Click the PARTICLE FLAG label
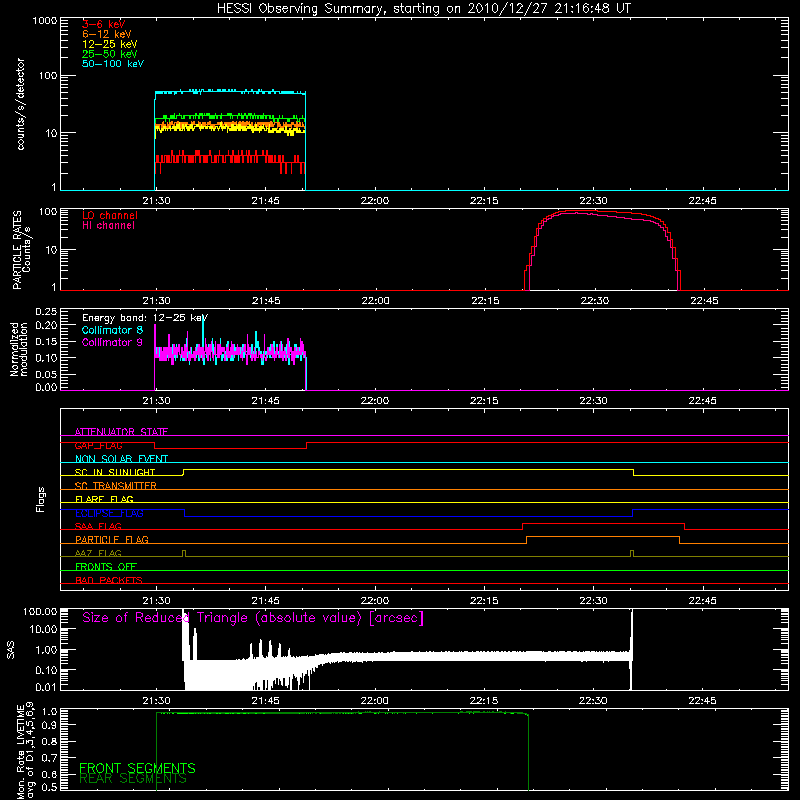This screenshot has width=800, height=800. point(112,539)
